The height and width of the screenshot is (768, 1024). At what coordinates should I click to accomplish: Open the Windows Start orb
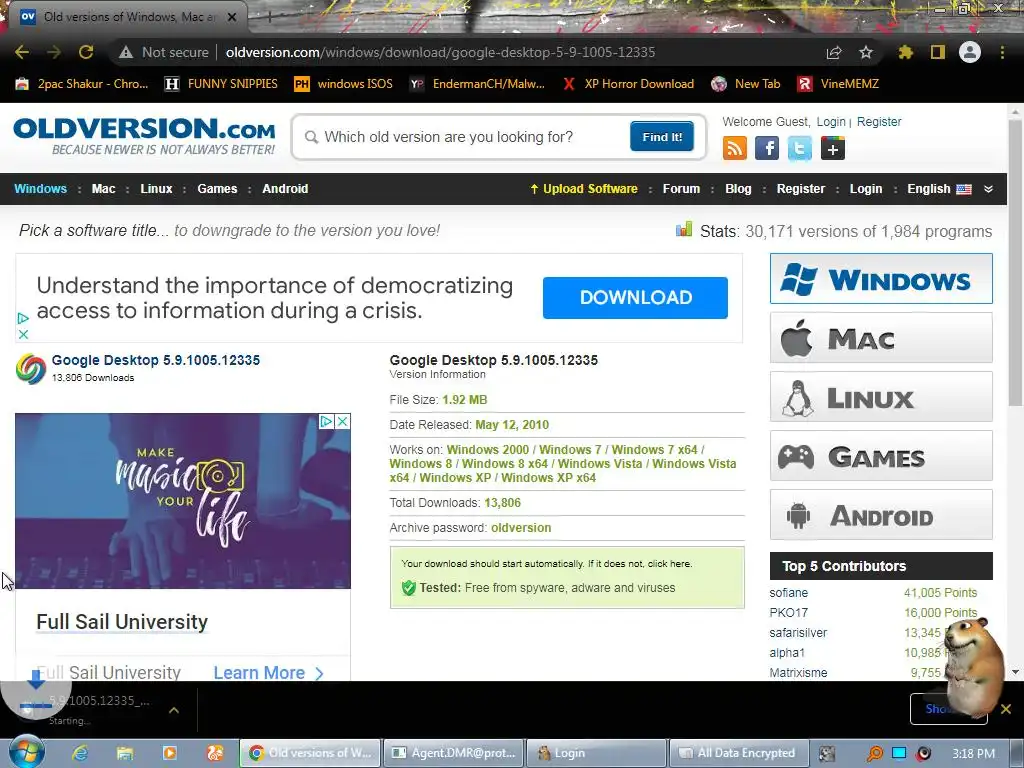pos(27,753)
